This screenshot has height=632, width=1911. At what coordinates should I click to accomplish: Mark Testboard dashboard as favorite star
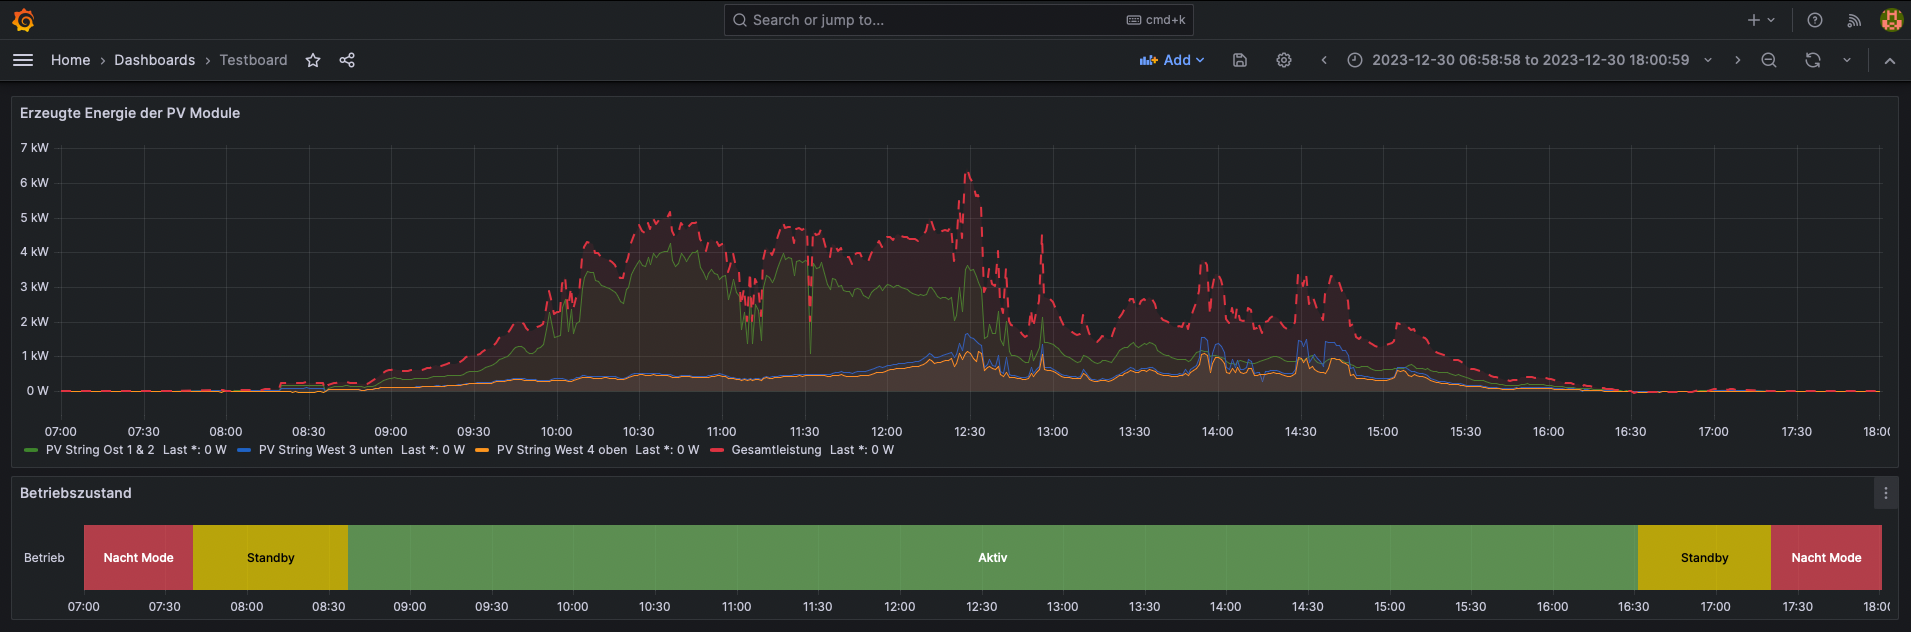(313, 60)
